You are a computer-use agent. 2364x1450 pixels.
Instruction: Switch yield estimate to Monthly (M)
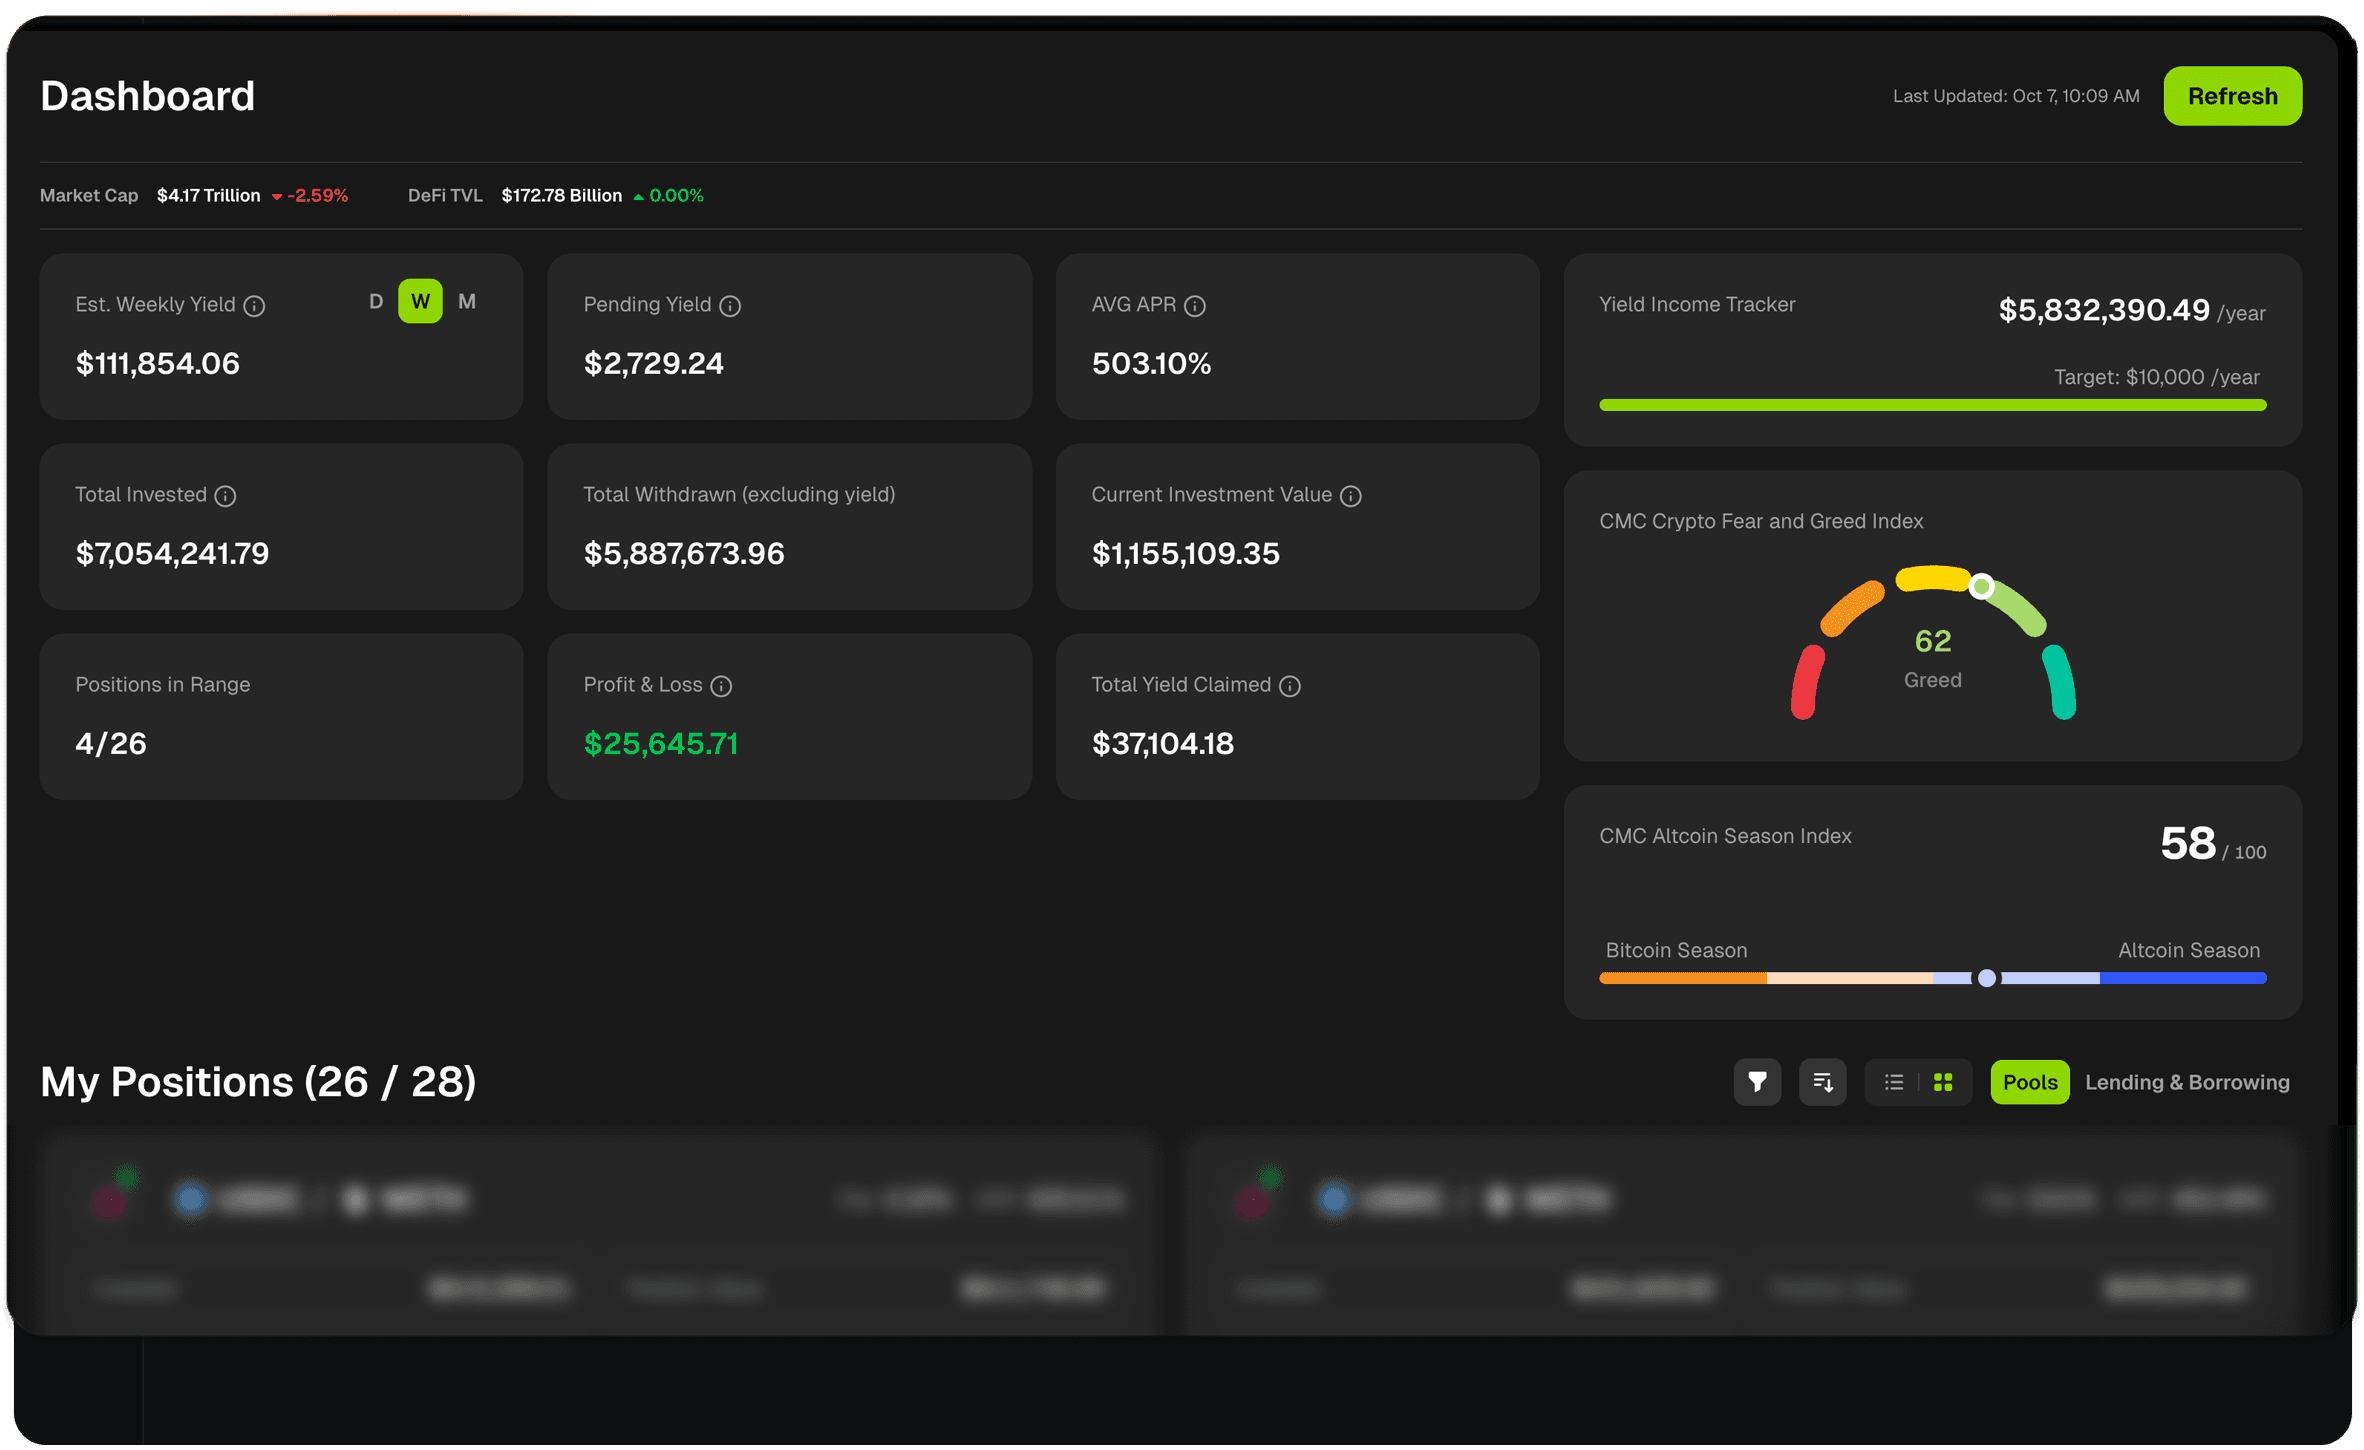coord(467,302)
